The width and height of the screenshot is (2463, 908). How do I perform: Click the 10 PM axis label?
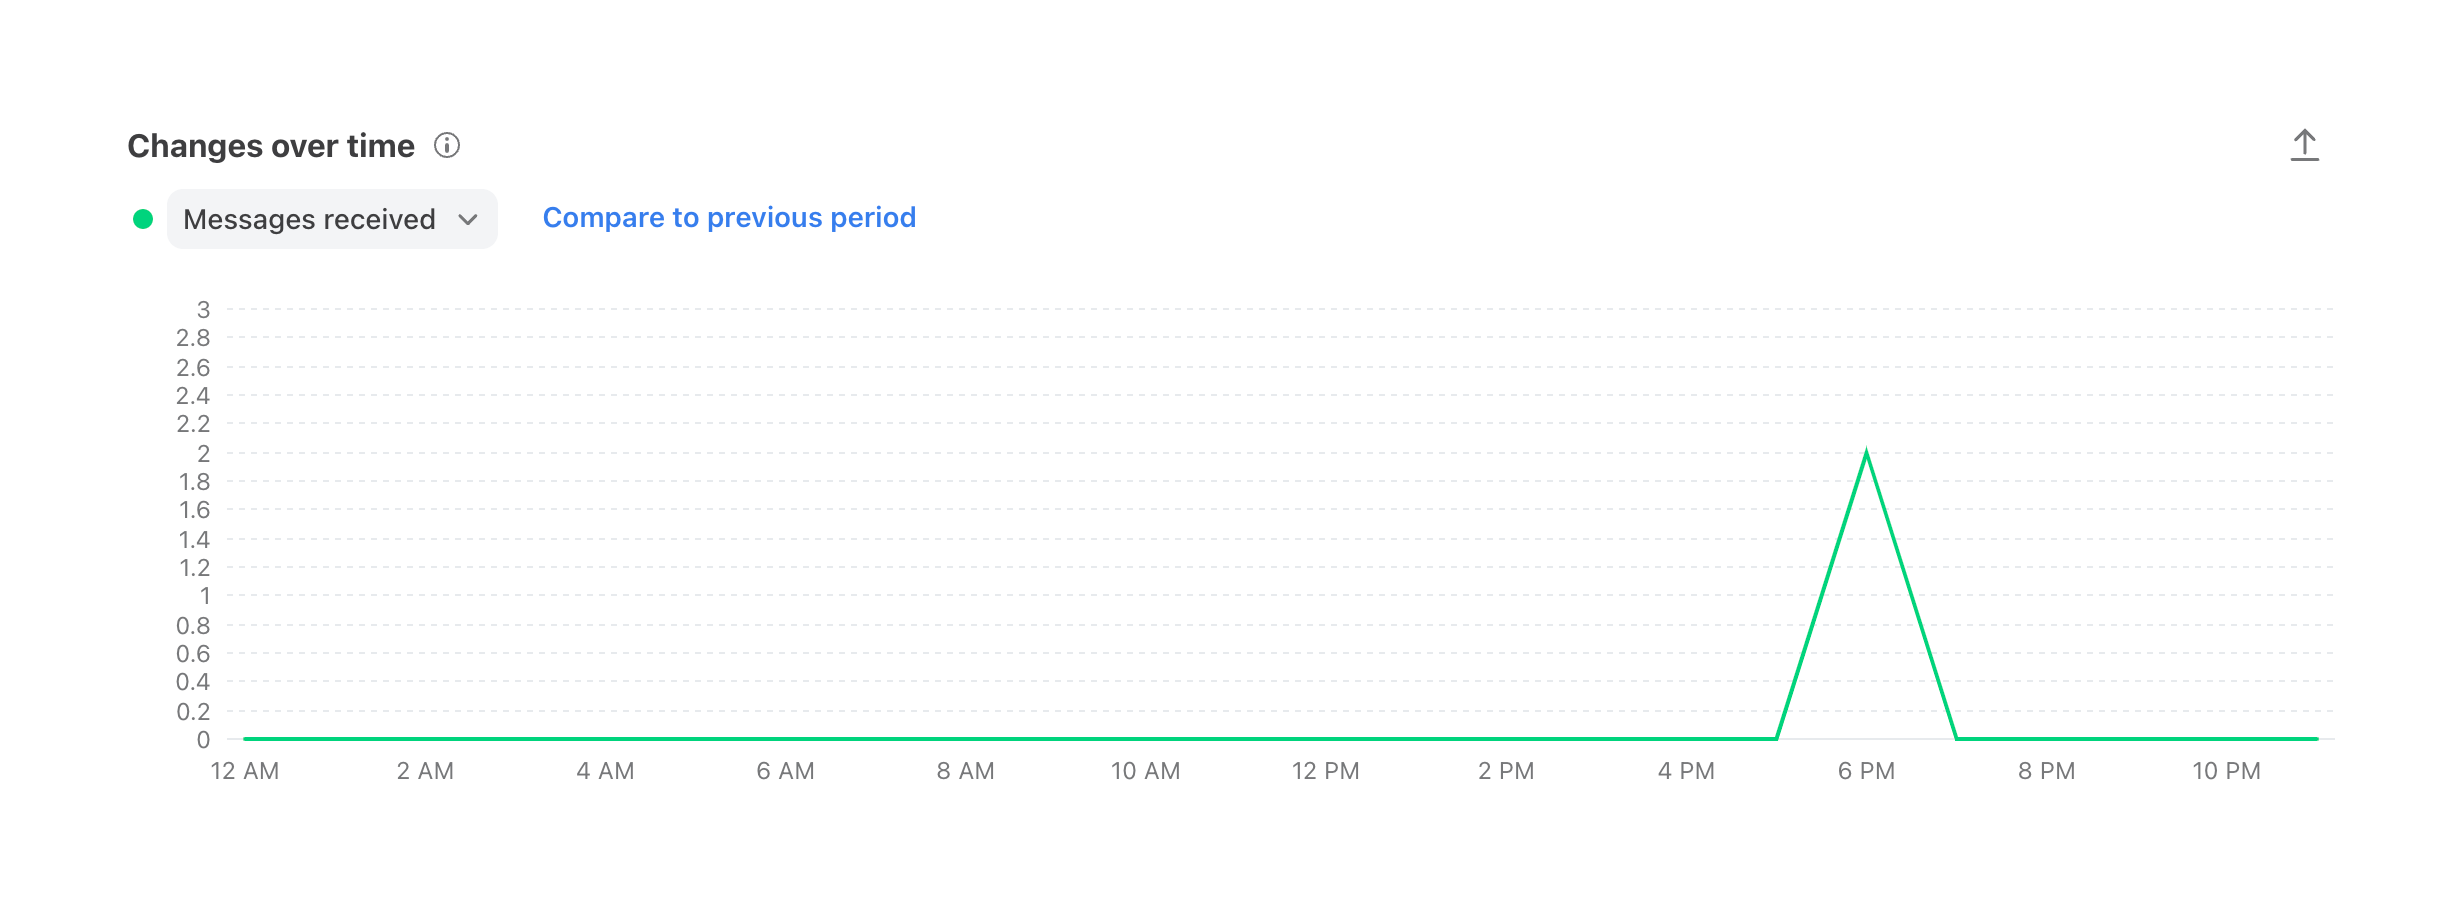coord(2226,771)
